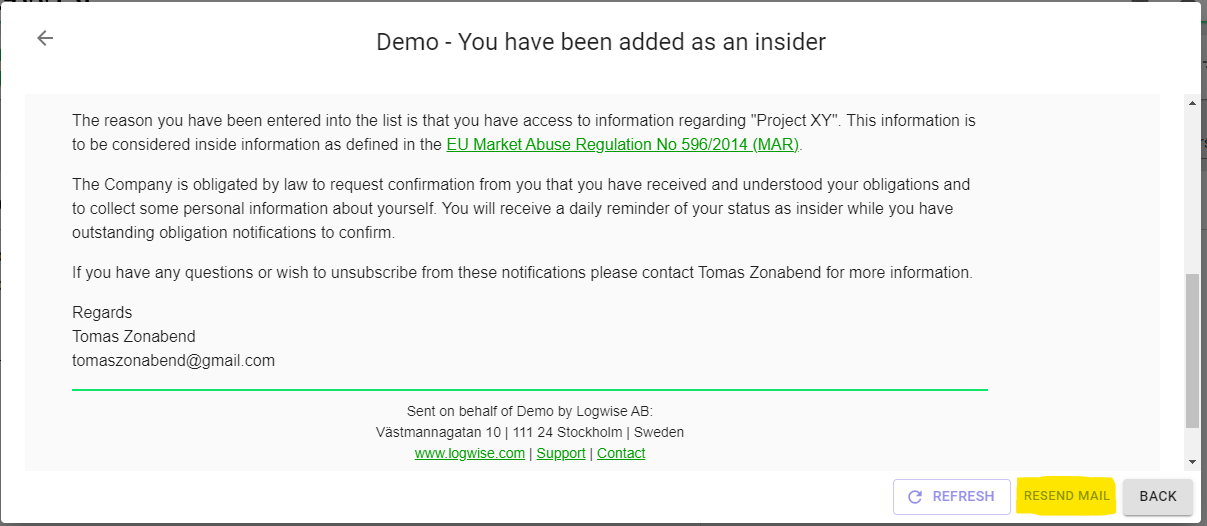Click the email preview scrollbar thumb
Screen dimensions: 1207x526
pyautogui.click(x=1191, y=350)
